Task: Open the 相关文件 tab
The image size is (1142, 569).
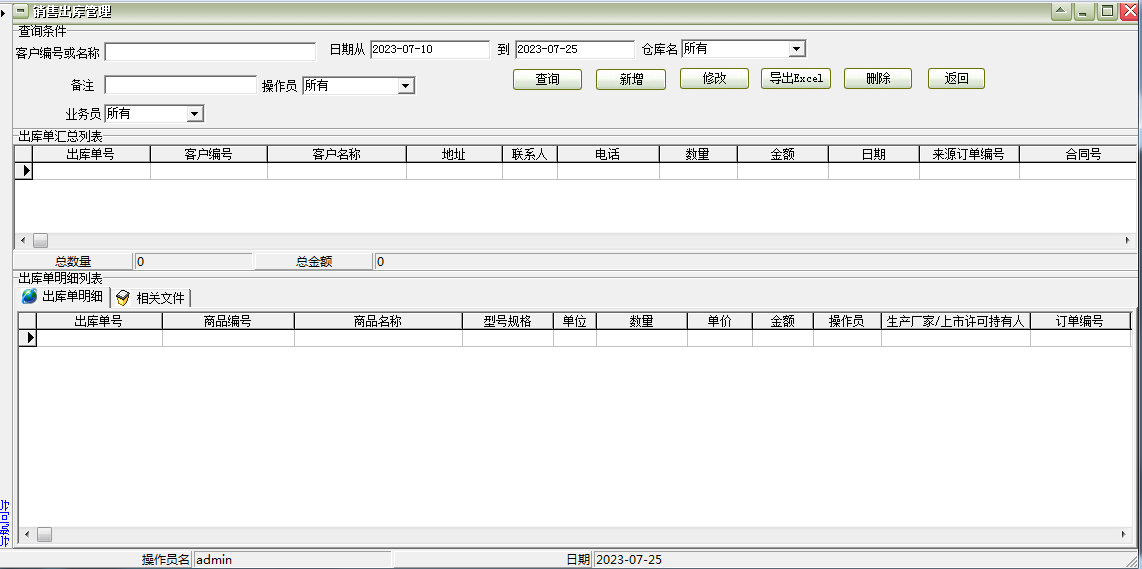Action: (152, 297)
